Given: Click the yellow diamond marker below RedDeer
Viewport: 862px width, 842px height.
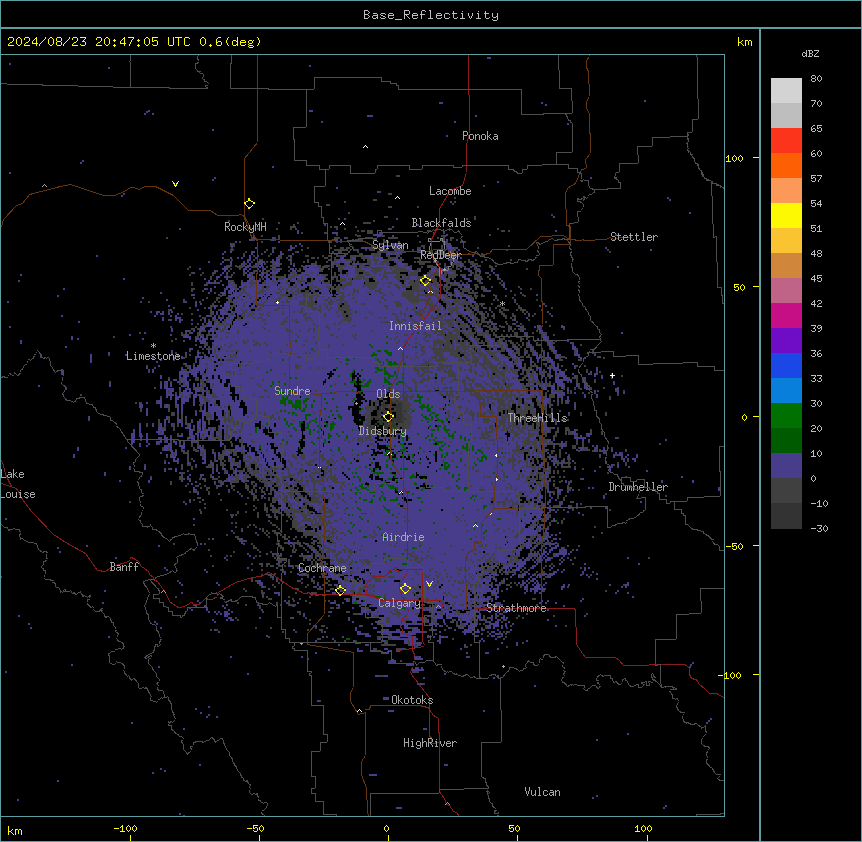Looking at the screenshot, I should tap(425, 281).
